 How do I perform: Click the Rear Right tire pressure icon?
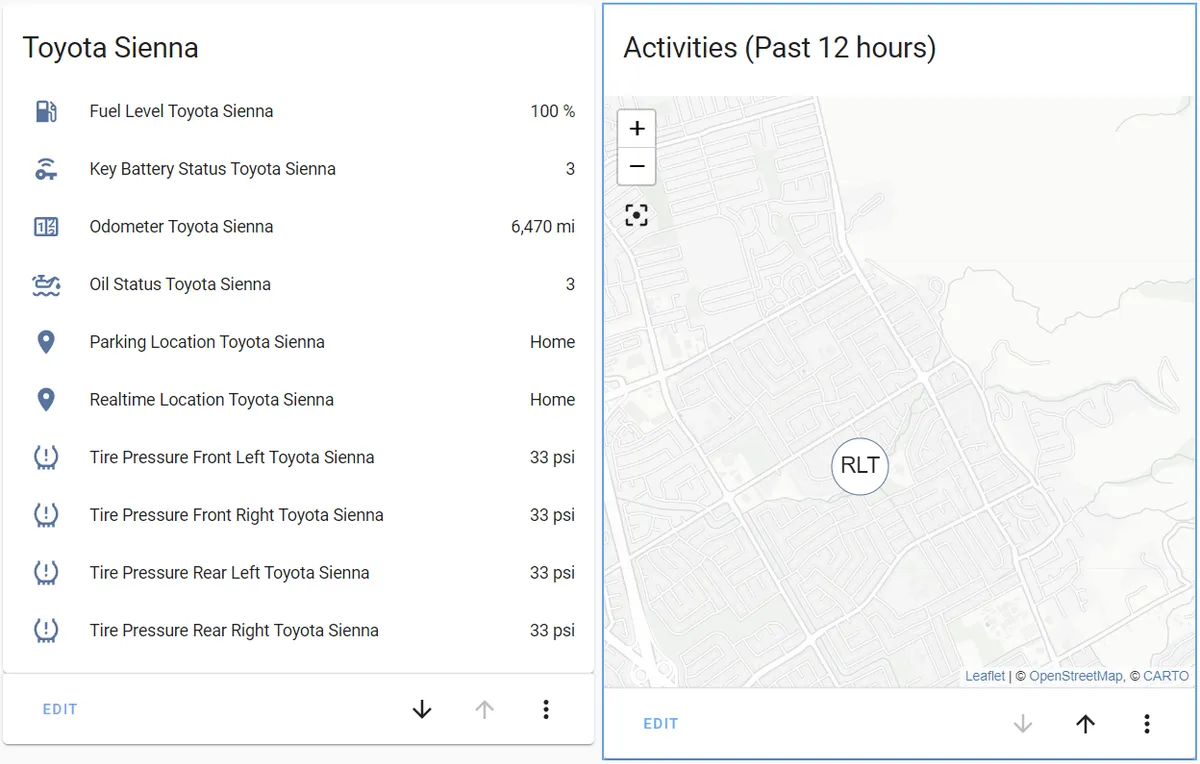(x=46, y=631)
